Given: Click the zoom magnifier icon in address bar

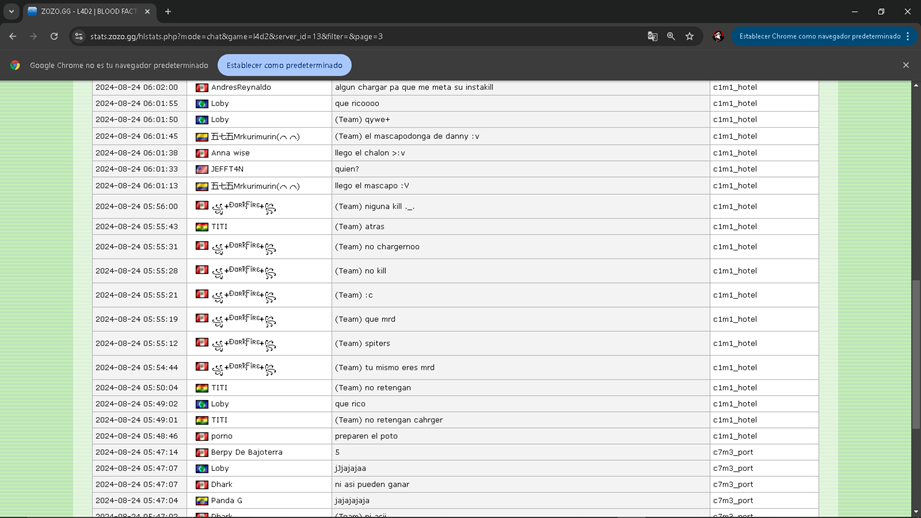Looking at the screenshot, I should click(x=671, y=36).
